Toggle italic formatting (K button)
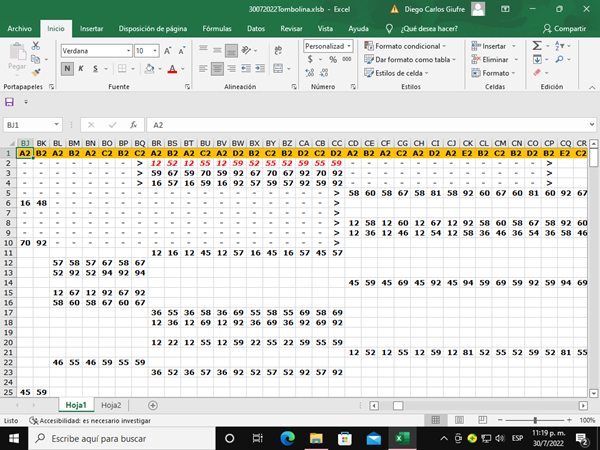The height and width of the screenshot is (450, 600). tap(82, 69)
